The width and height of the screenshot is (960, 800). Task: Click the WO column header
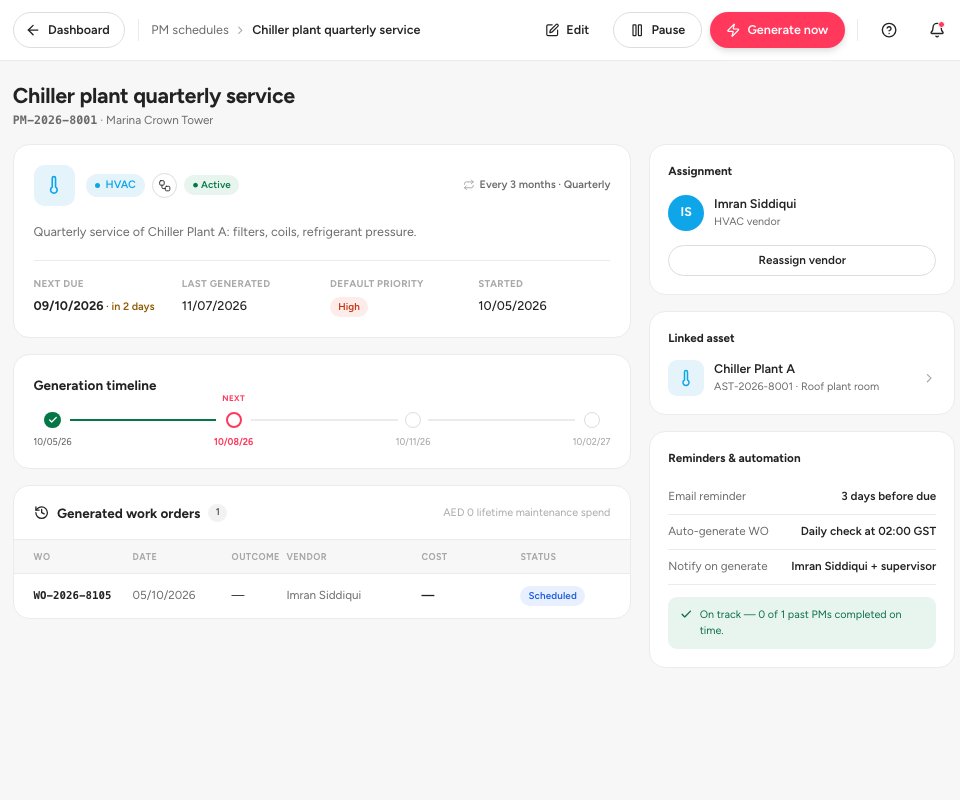[x=42, y=556]
